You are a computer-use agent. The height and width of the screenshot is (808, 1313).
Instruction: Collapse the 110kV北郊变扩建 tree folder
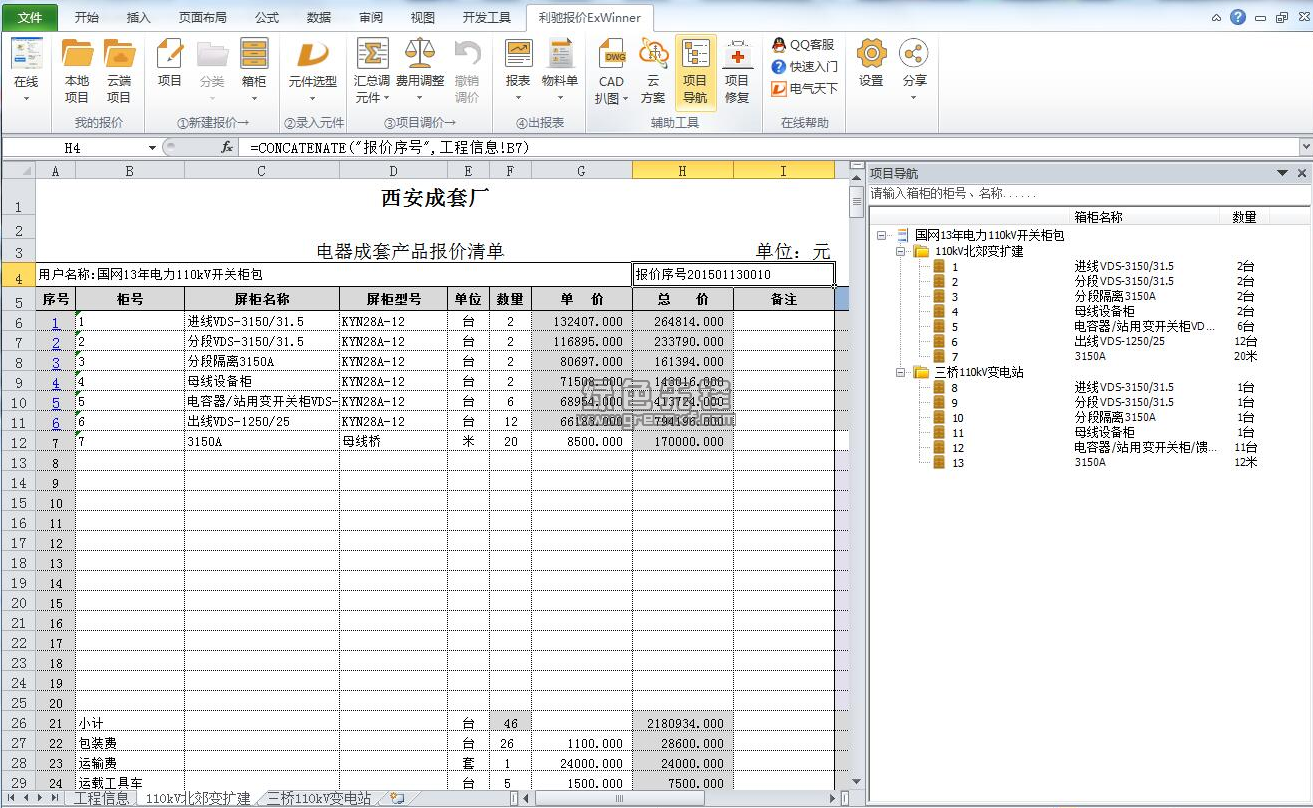pos(901,251)
